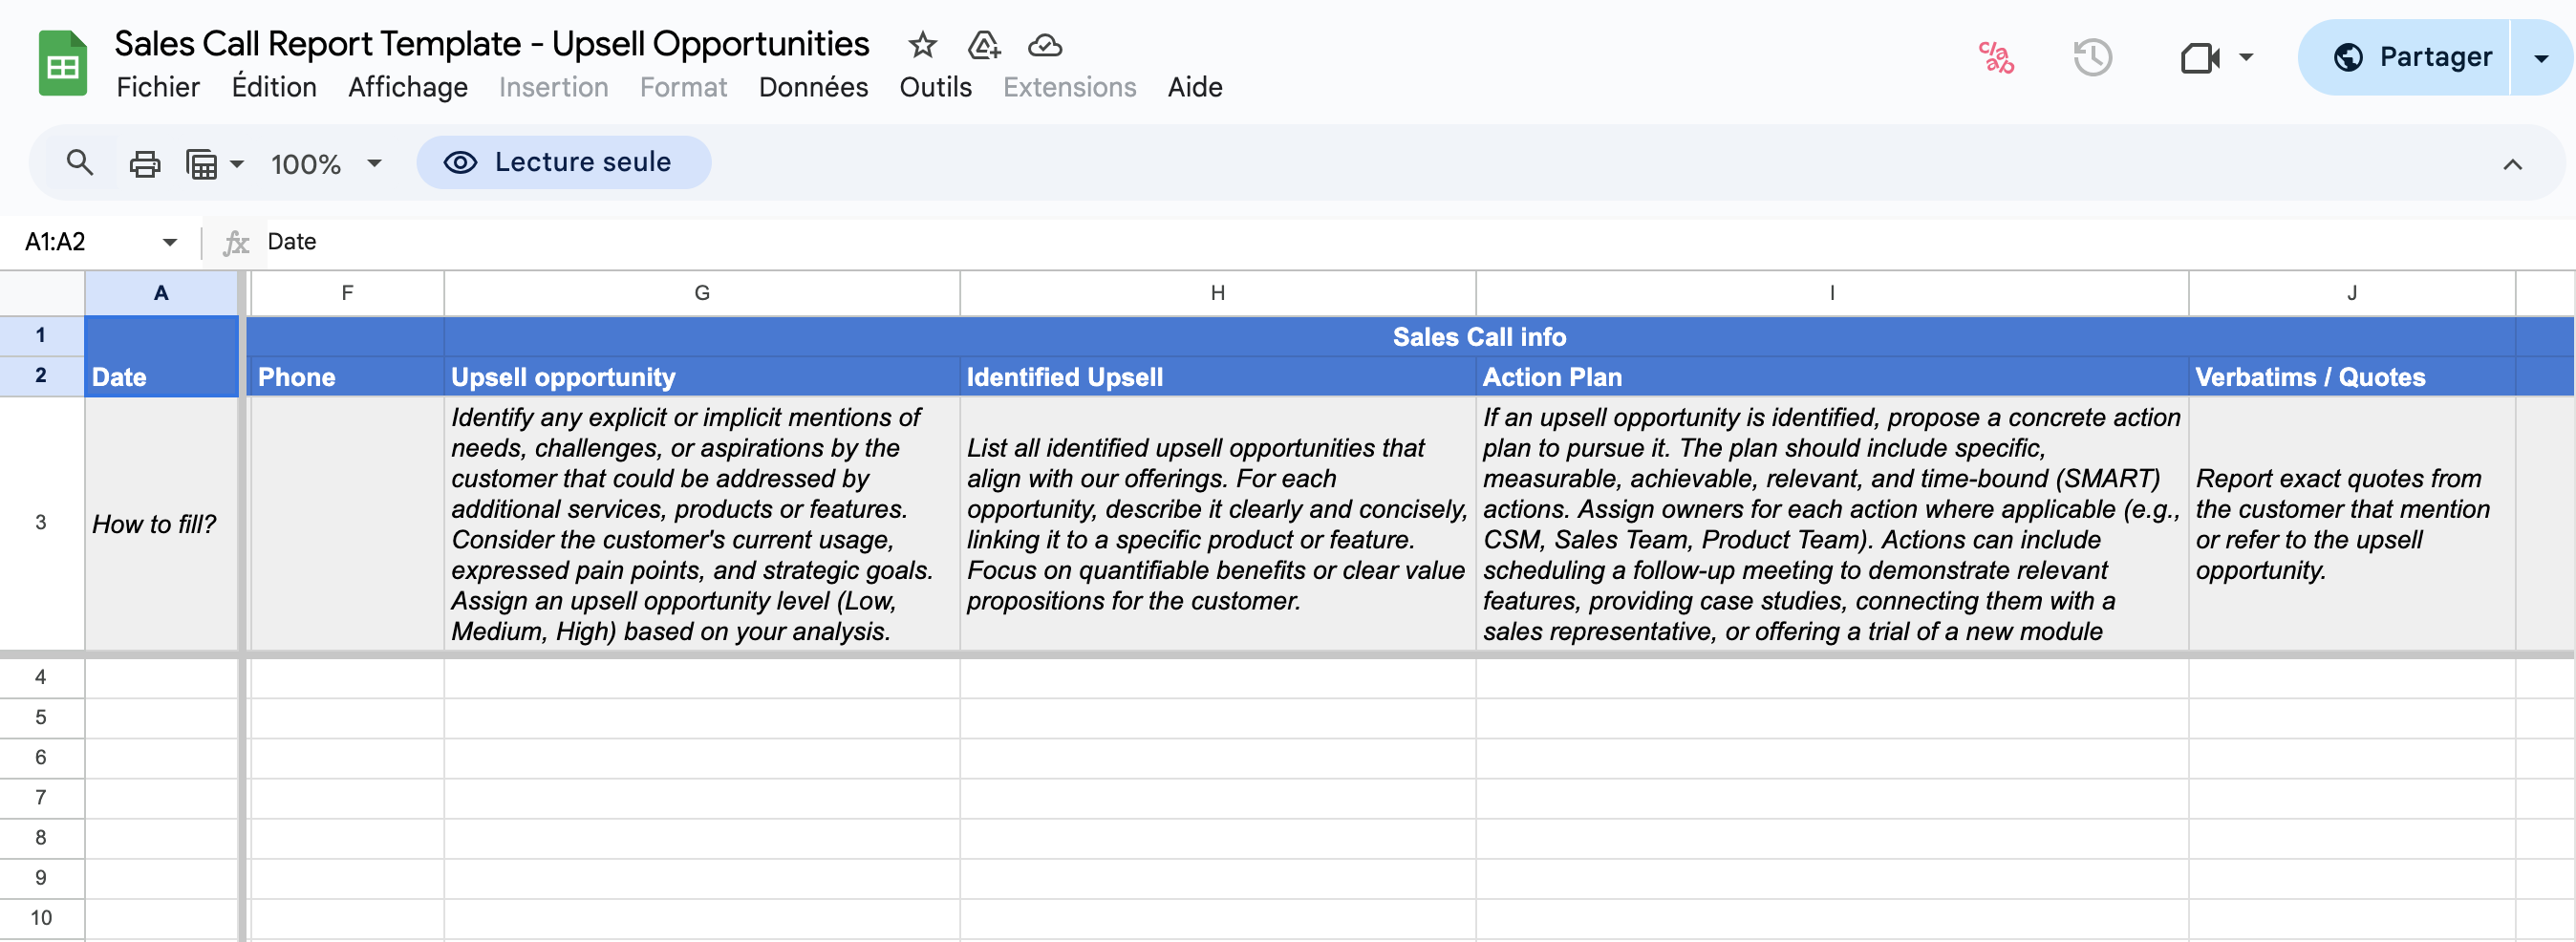This screenshot has height=942, width=2576.
Task: Click the add to Drive icon
Action: pyautogui.click(x=983, y=45)
